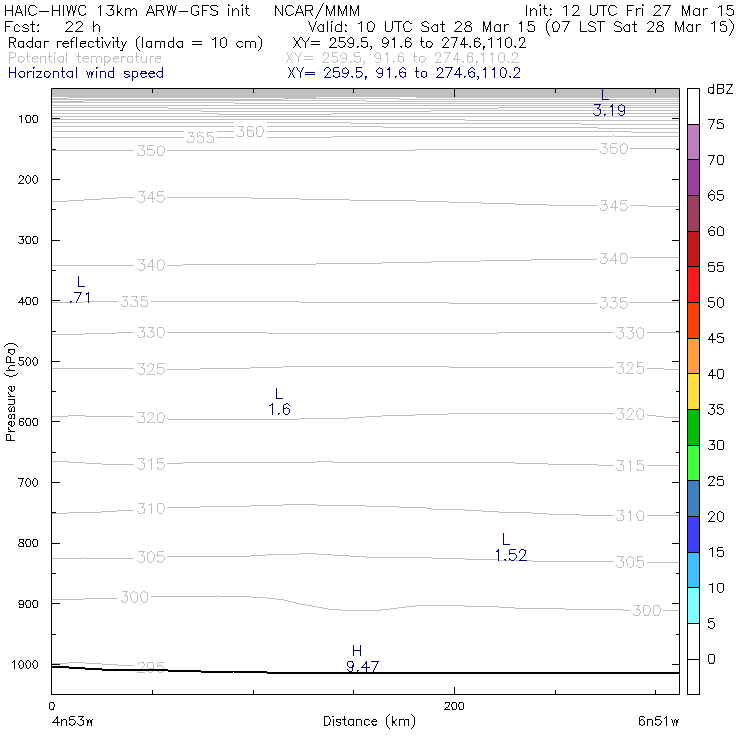Click the Horizontal wind speed legend text
The image size is (740, 740).
click(86, 73)
